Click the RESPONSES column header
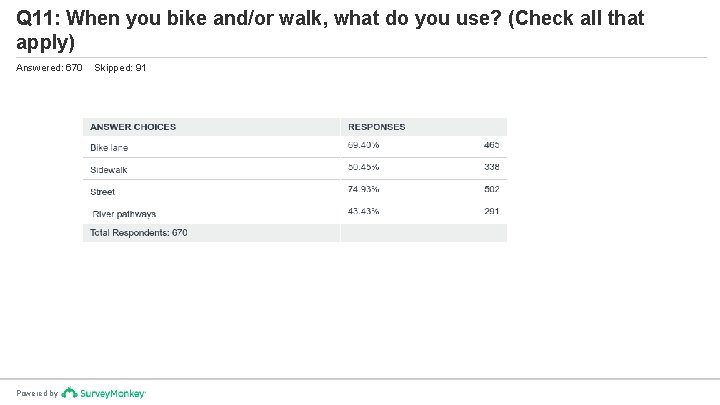 pyautogui.click(x=376, y=127)
